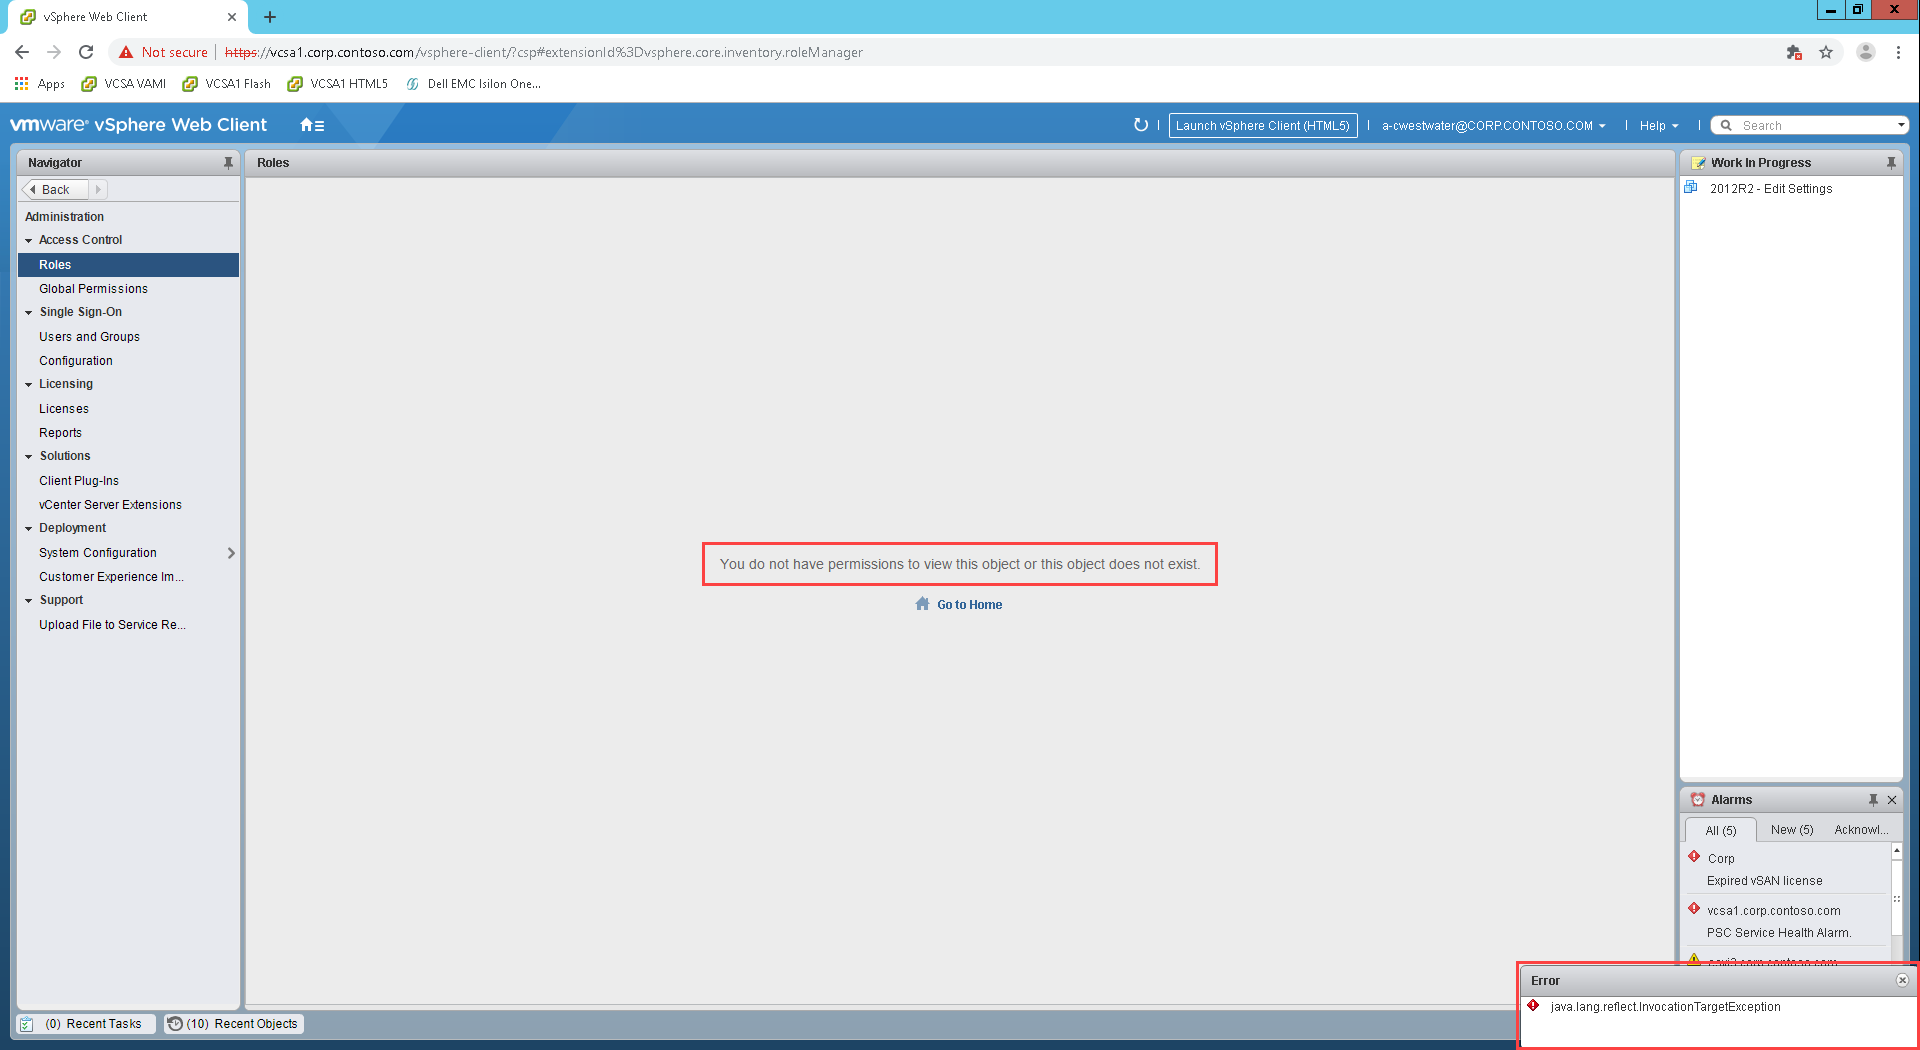The width and height of the screenshot is (1920, 1050).
Task: Click the browser address bar URL
Action: point(543,52)
